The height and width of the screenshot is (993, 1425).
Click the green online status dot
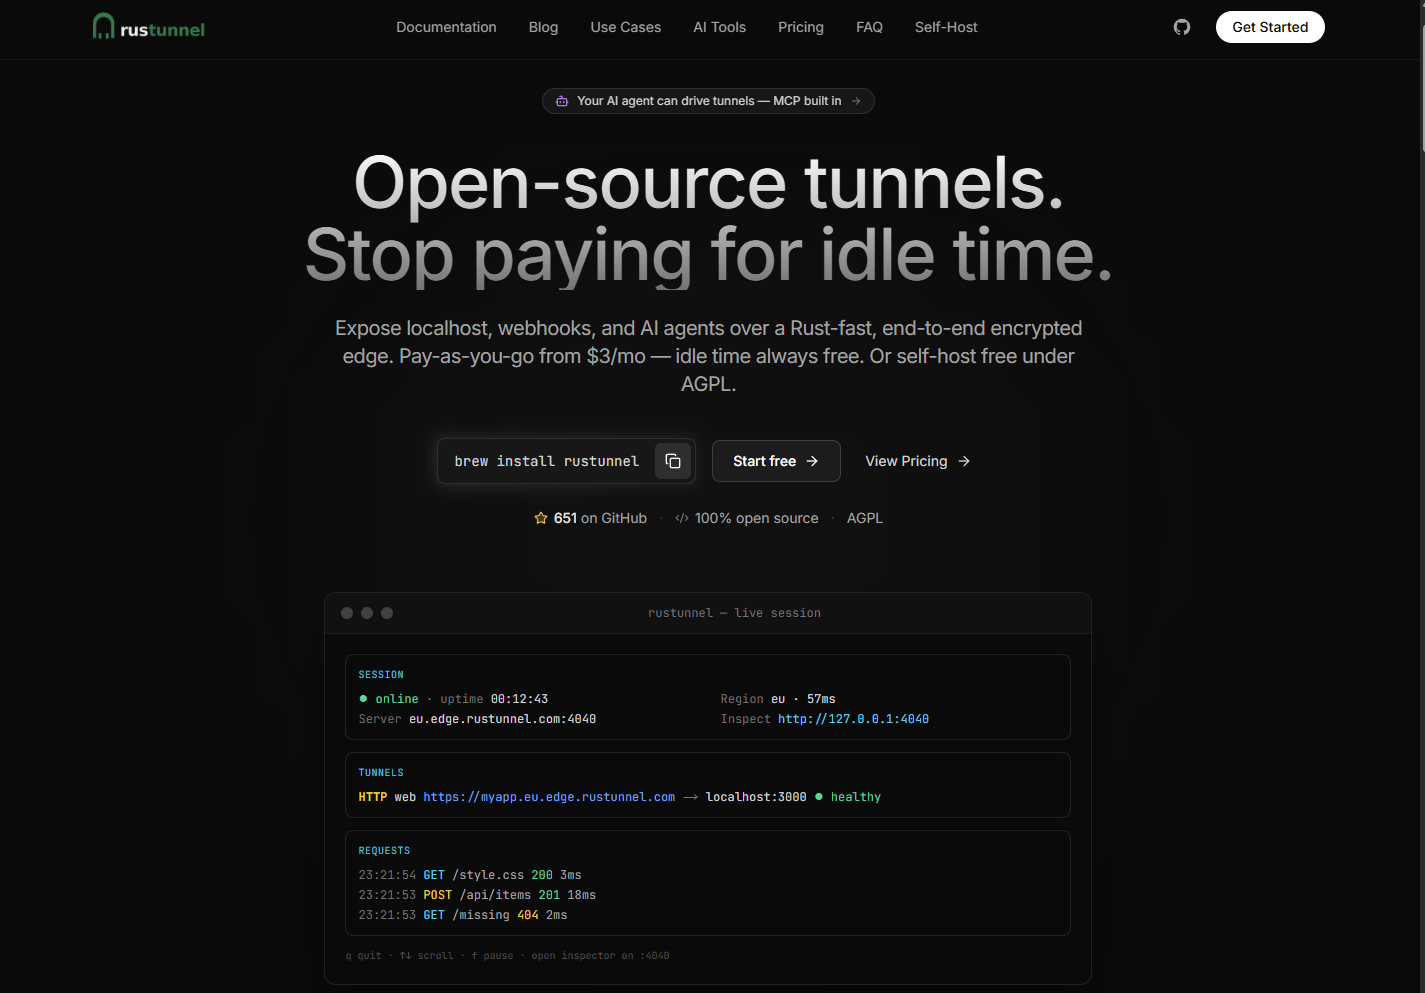click(x=363, y=699)
